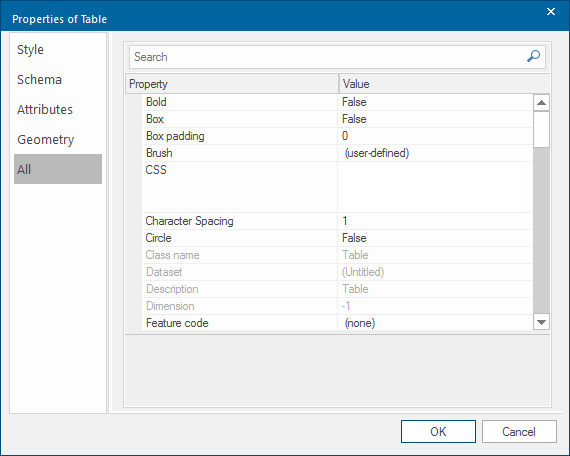Click the Dimension value -1
Image resolution: width=570 pixels, height=456 pixels.
tap(435, 306)
